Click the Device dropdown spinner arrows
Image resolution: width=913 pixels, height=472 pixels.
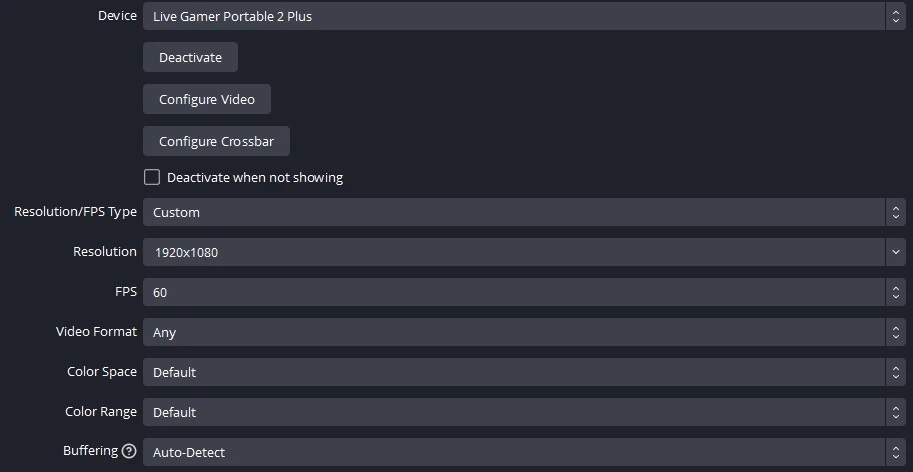click(x=895, y=16)
